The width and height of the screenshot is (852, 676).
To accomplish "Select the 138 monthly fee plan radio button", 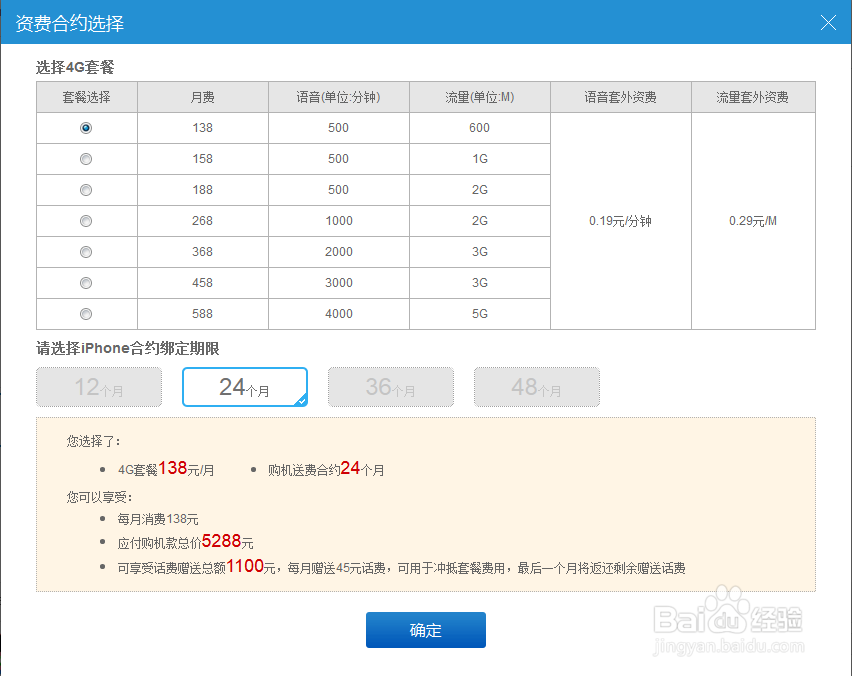I will pyautogui.click(x=85, y=128).
